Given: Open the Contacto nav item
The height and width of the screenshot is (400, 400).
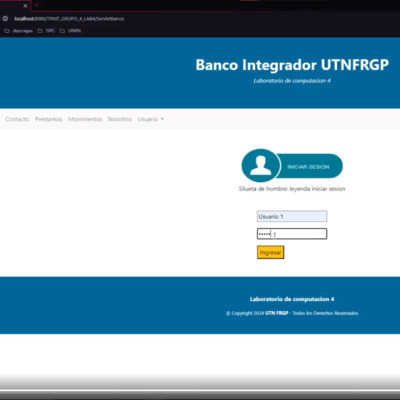Looking at the screenshot, I should [x=17, y=119].
